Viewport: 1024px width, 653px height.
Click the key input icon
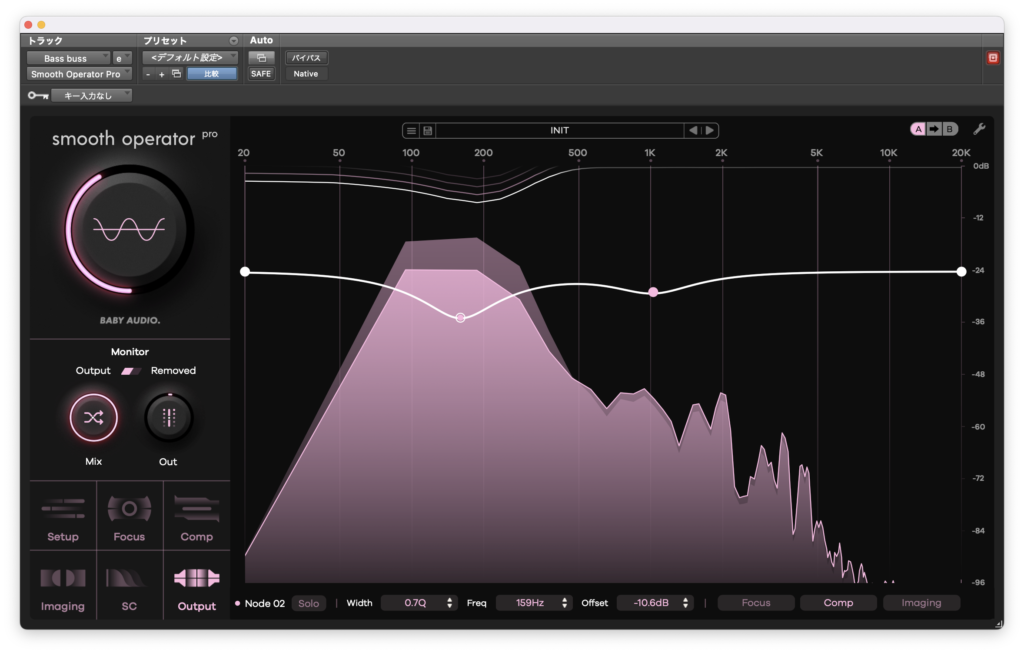(x=38, y=95)
